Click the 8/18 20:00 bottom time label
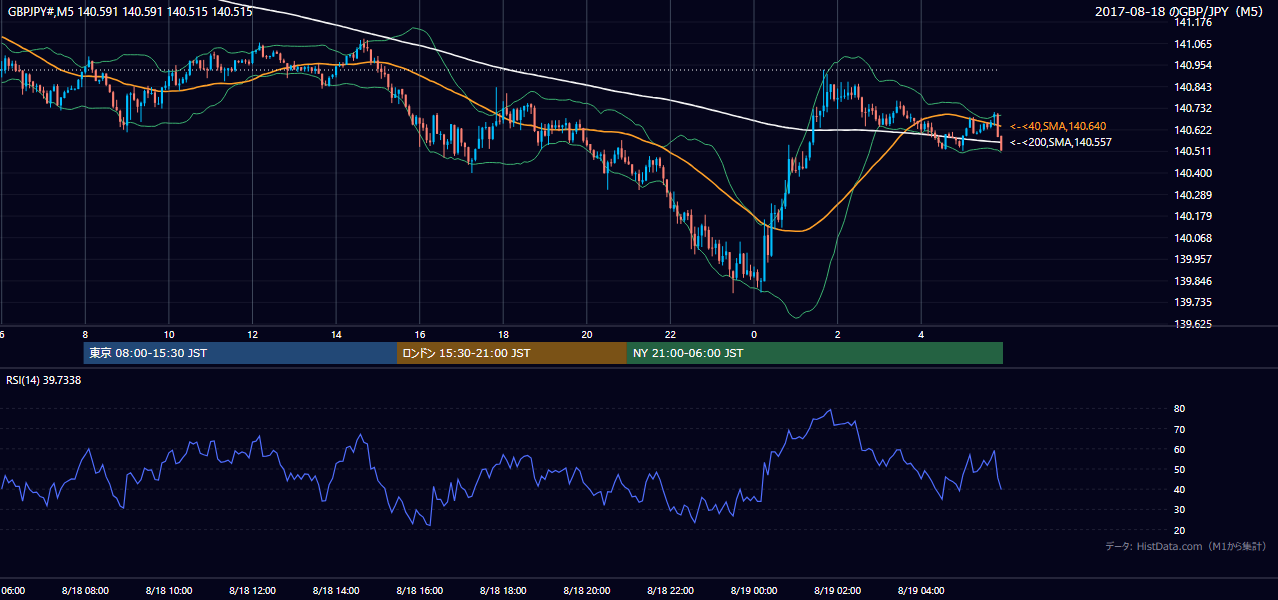The height and width of the screenshot is (600, 1278). tap(587, 591)
